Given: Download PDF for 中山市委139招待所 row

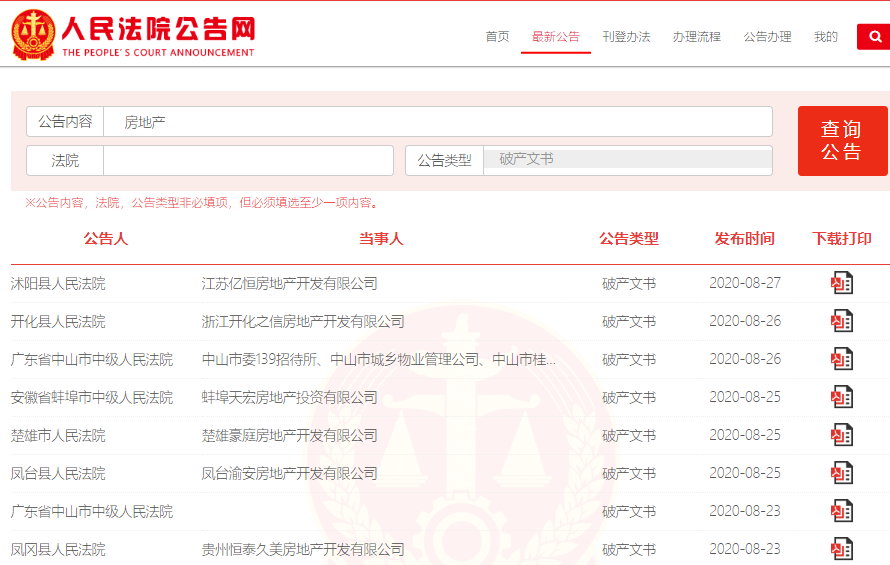Looking at the screenshot, I should [x=842, y=359].
